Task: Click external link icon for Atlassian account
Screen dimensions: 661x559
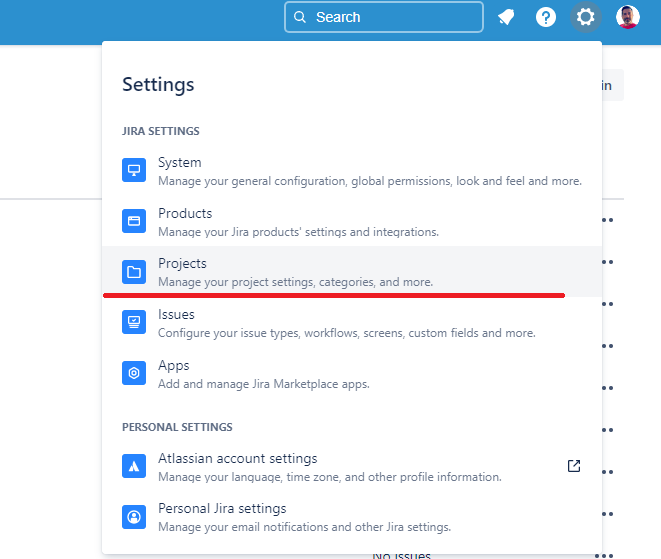Action: tap(574, 466)
